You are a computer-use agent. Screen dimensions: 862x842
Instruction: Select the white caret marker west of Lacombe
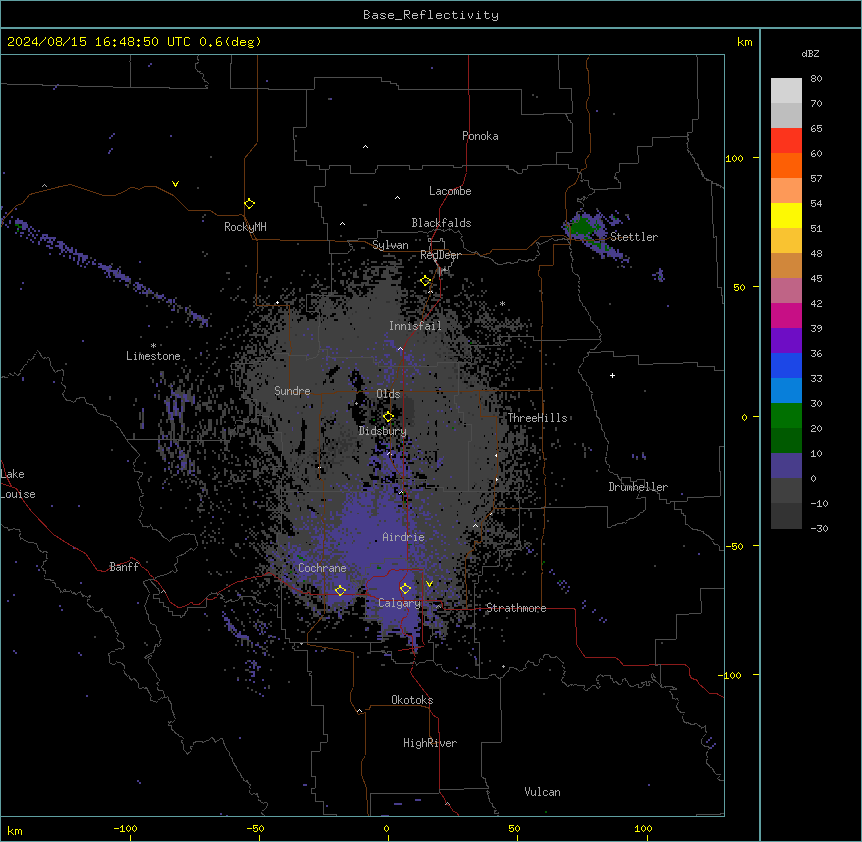pyautogui.click(x=397, y=198)
